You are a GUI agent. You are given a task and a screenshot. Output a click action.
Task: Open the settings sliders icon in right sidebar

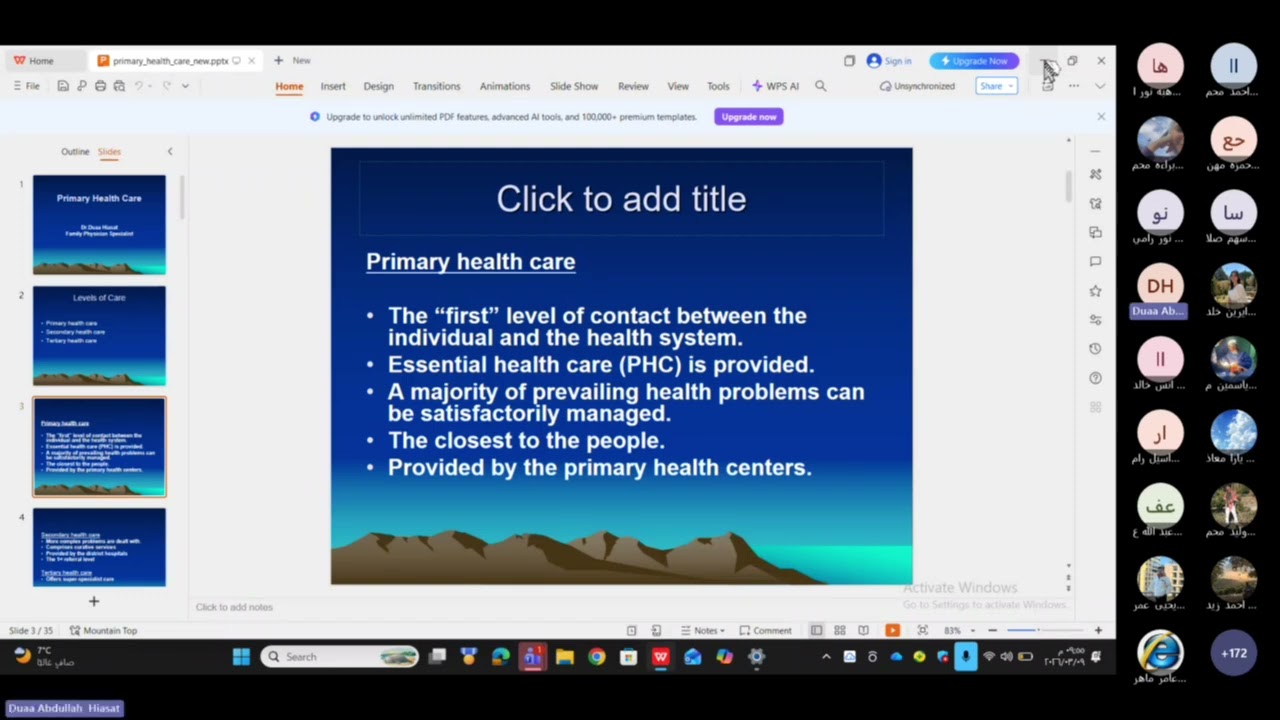(1095, 319)
